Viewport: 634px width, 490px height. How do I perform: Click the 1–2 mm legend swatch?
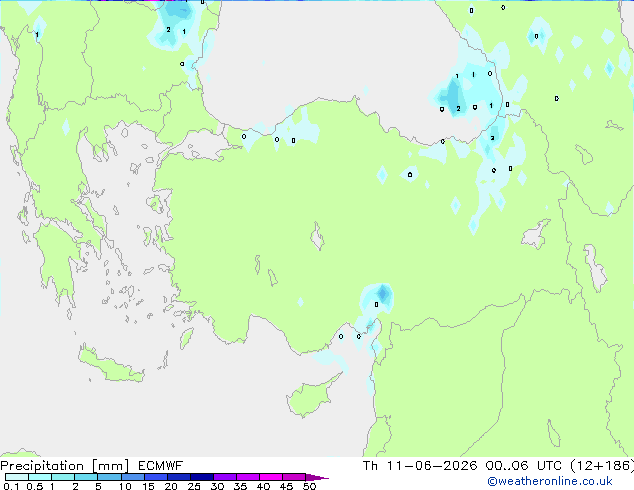(63, 477)
